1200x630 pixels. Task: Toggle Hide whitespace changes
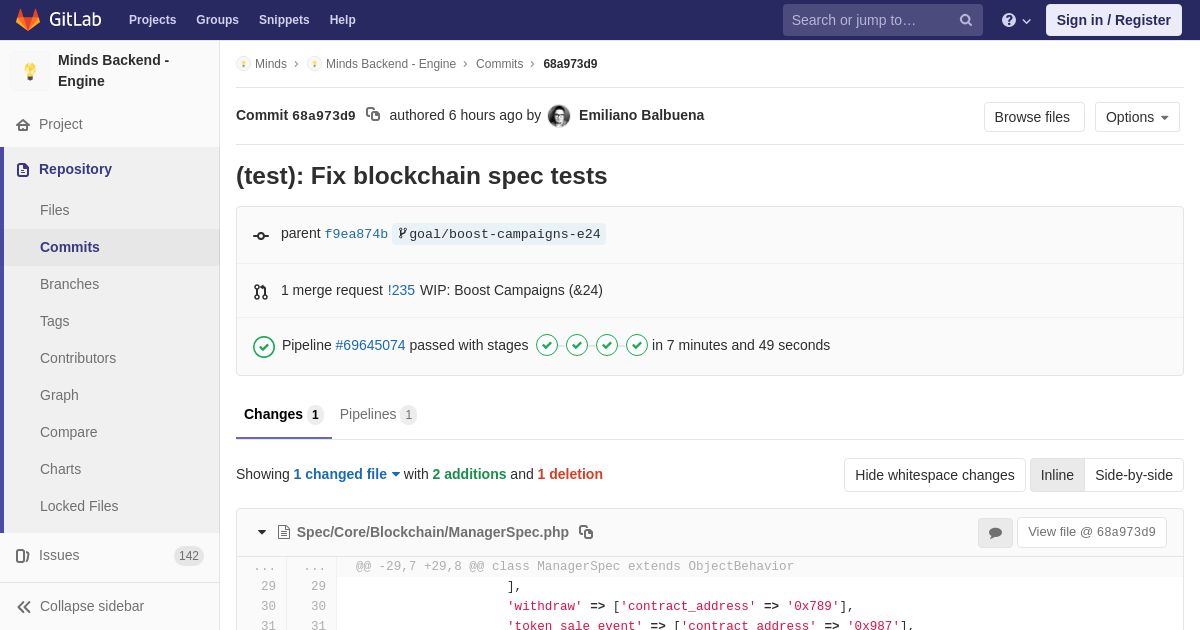click(935, 475)
